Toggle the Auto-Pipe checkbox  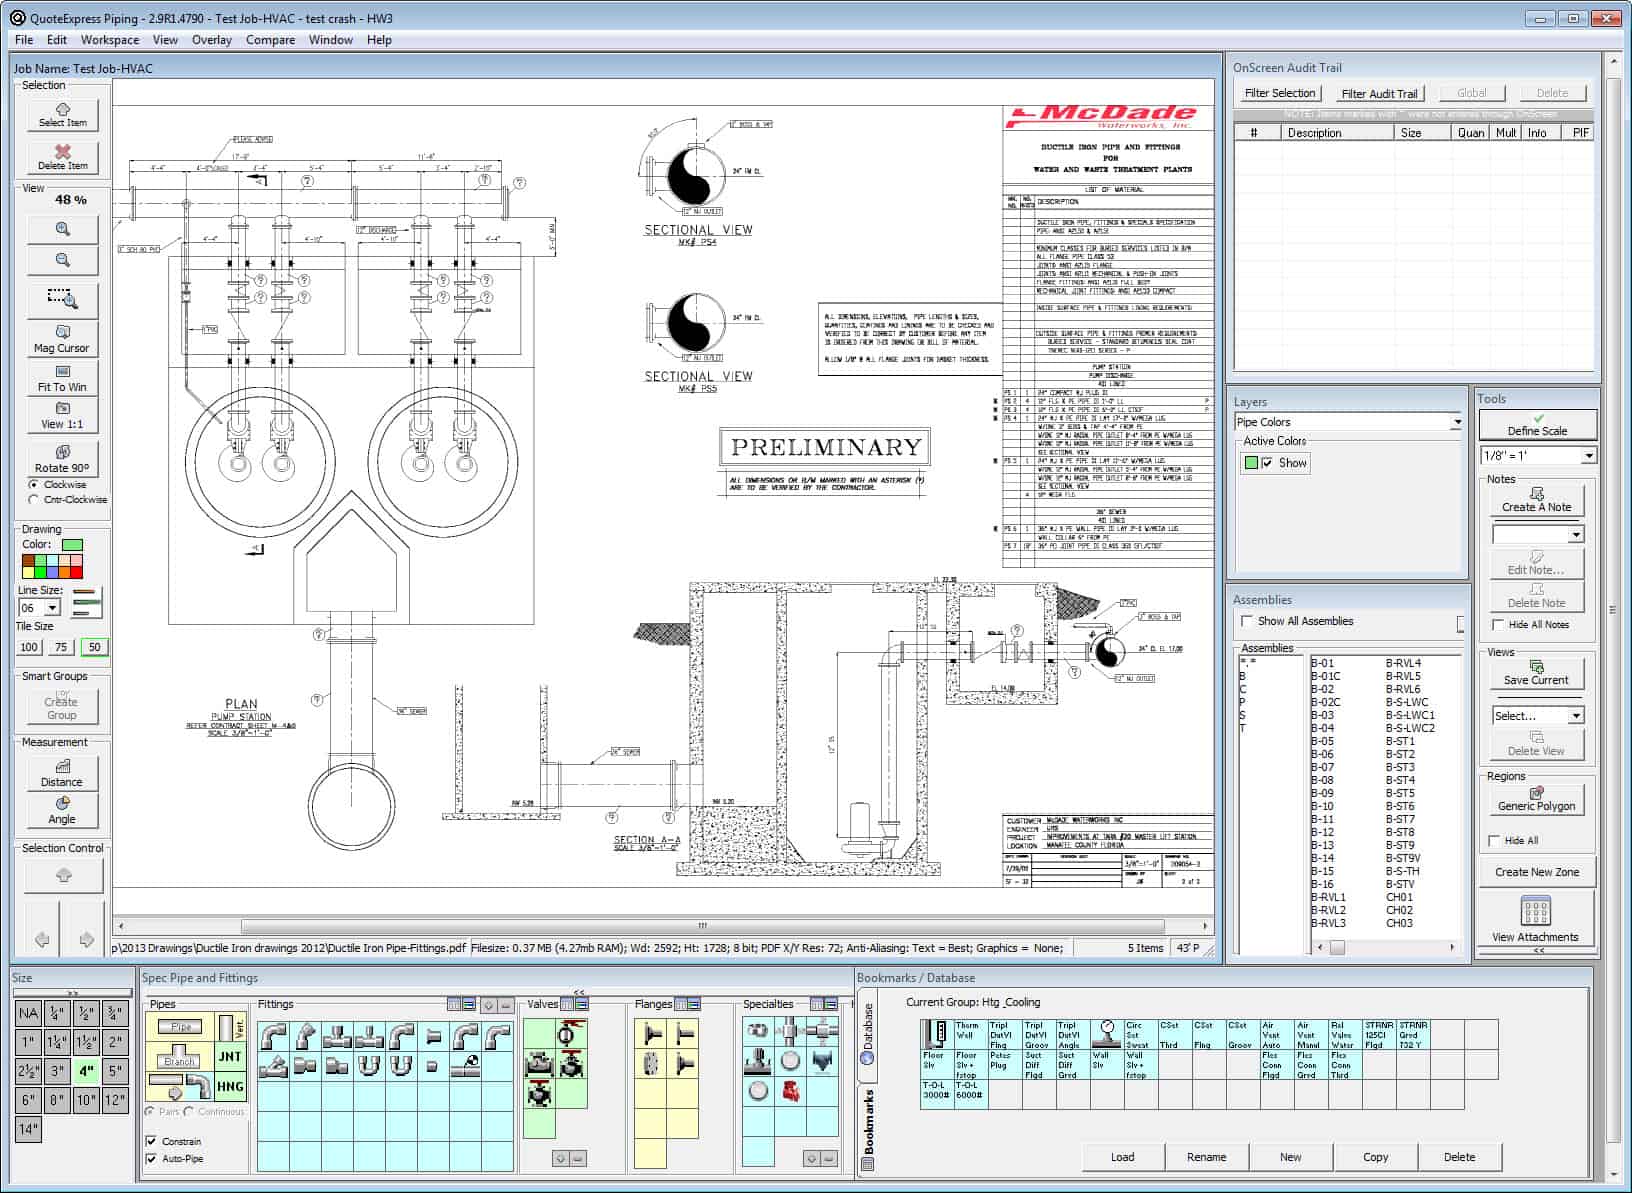[x=151, y=1159]
